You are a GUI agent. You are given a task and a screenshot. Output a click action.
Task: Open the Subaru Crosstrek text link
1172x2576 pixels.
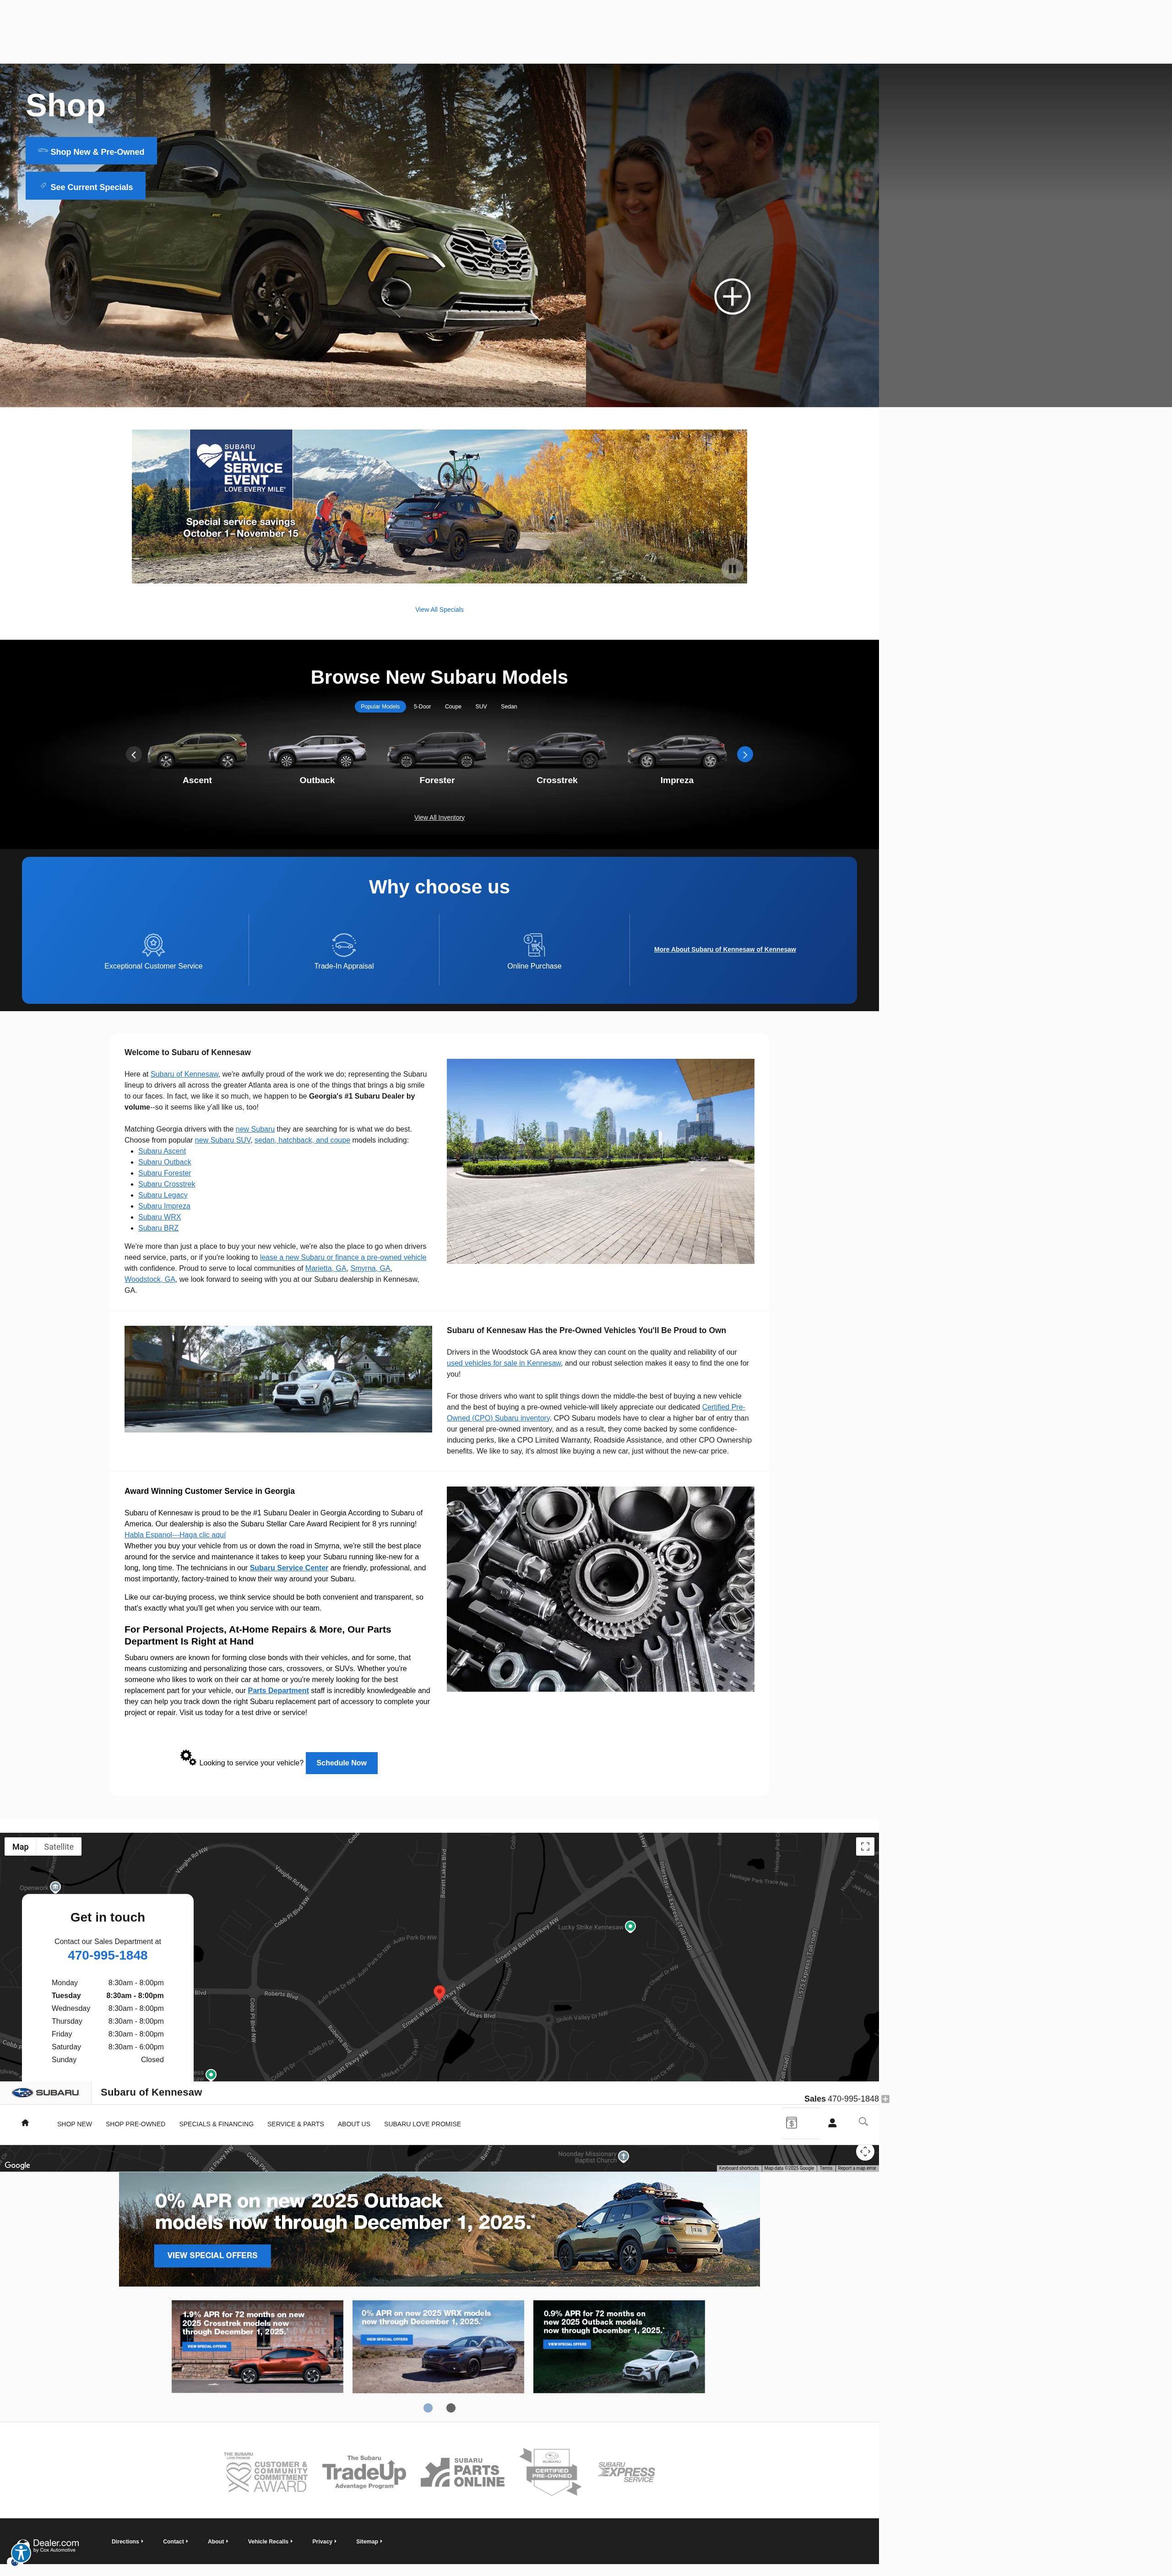pyautogui.click(x=166, y=1184)
